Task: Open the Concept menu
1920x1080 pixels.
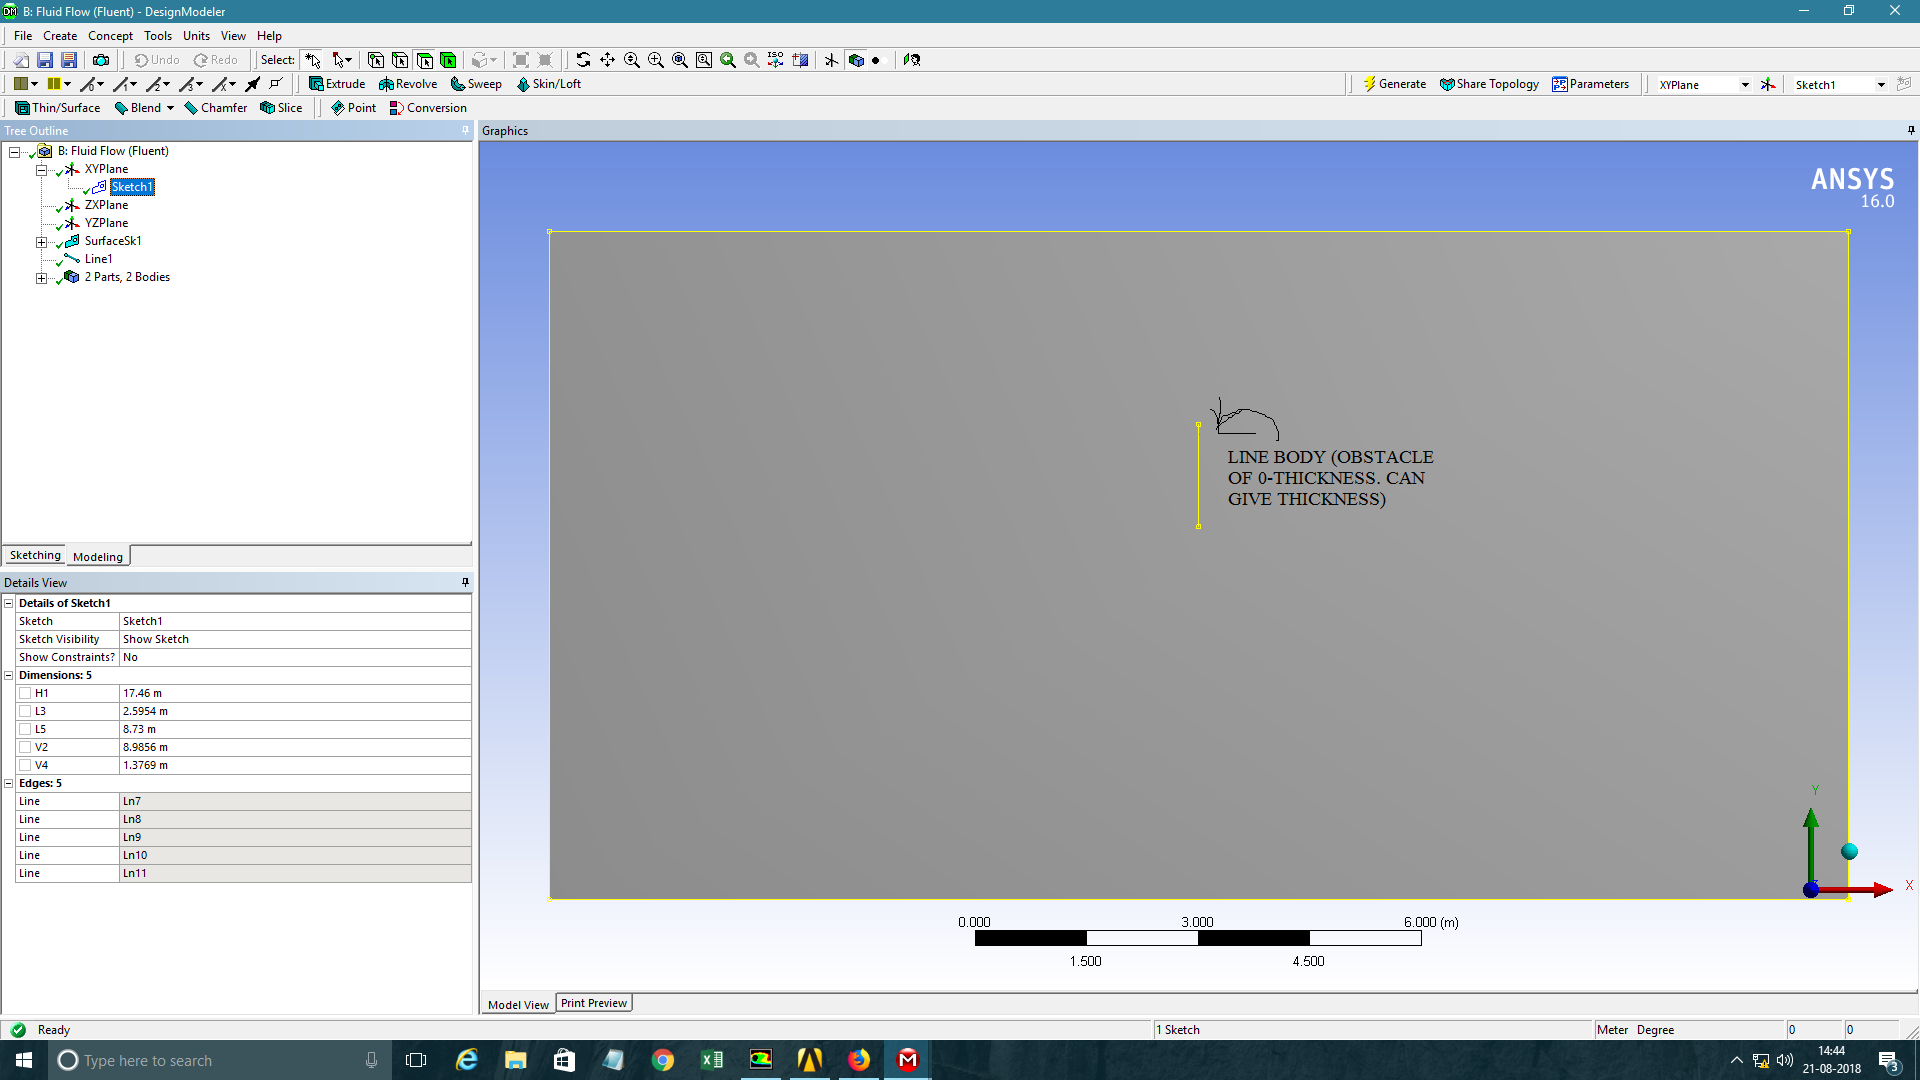Action: coord(110,36)
